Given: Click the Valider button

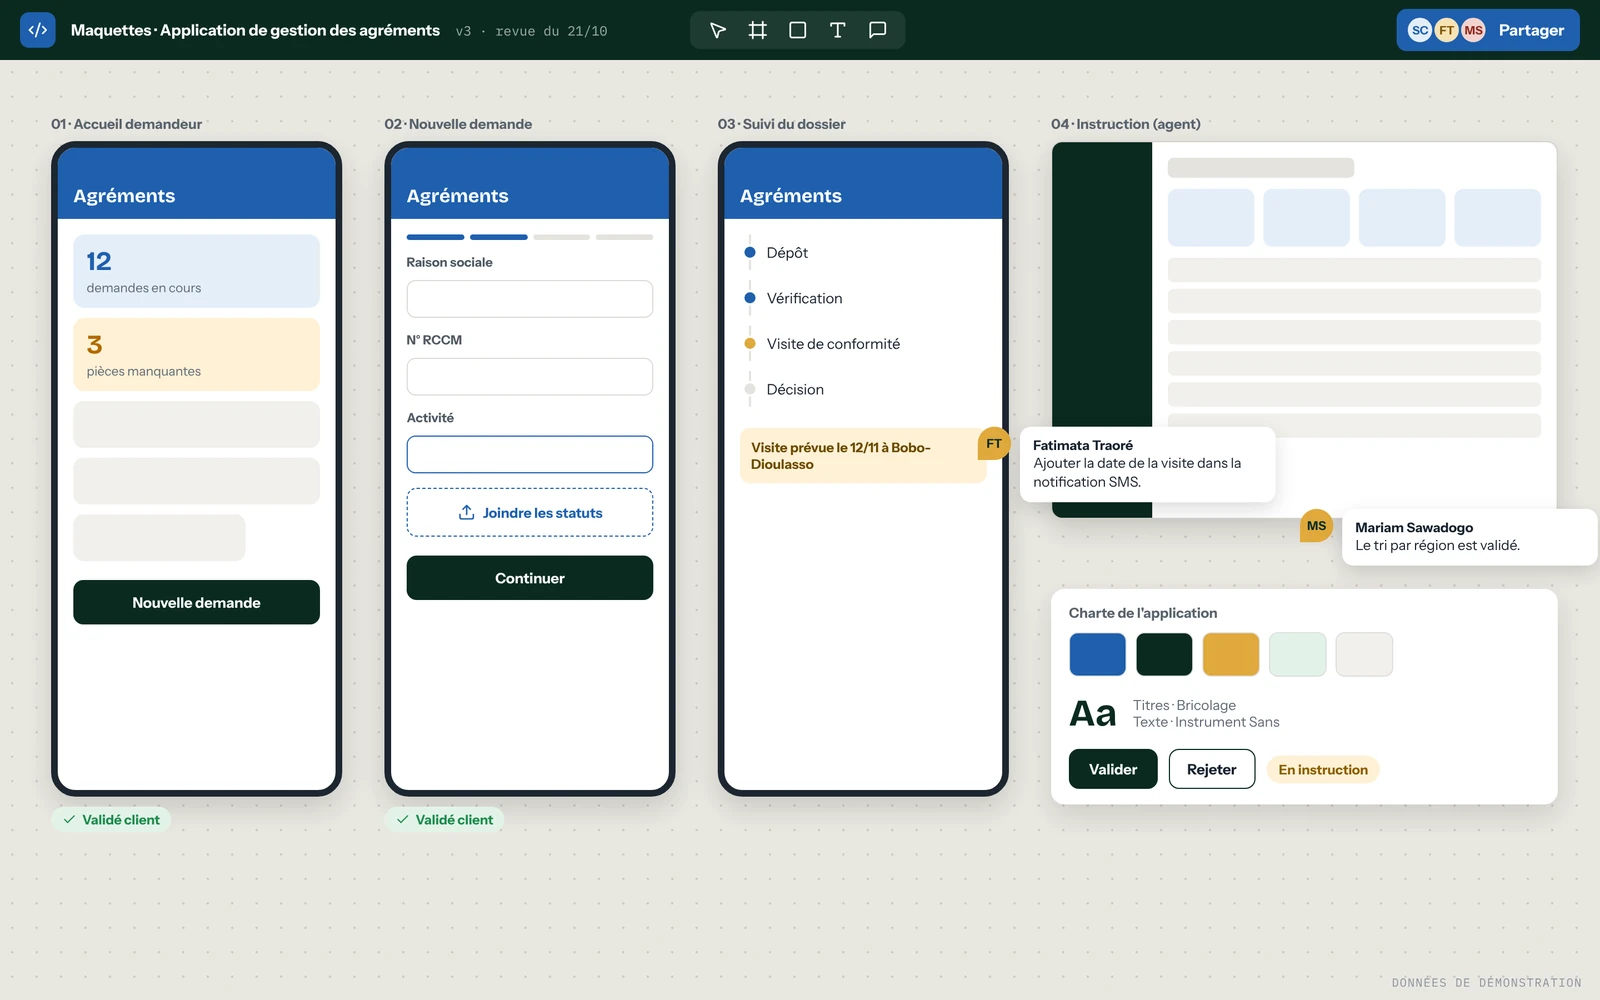Looking at the screenshot, I should [1113, 769].
